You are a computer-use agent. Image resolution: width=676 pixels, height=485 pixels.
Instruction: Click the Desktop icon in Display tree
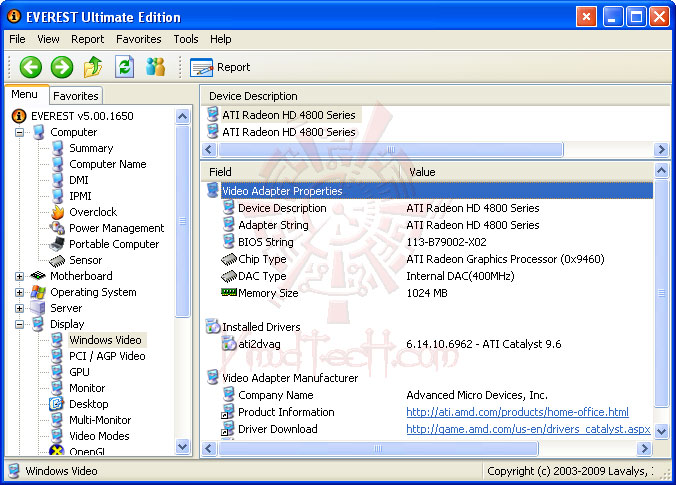coord(56,404)
